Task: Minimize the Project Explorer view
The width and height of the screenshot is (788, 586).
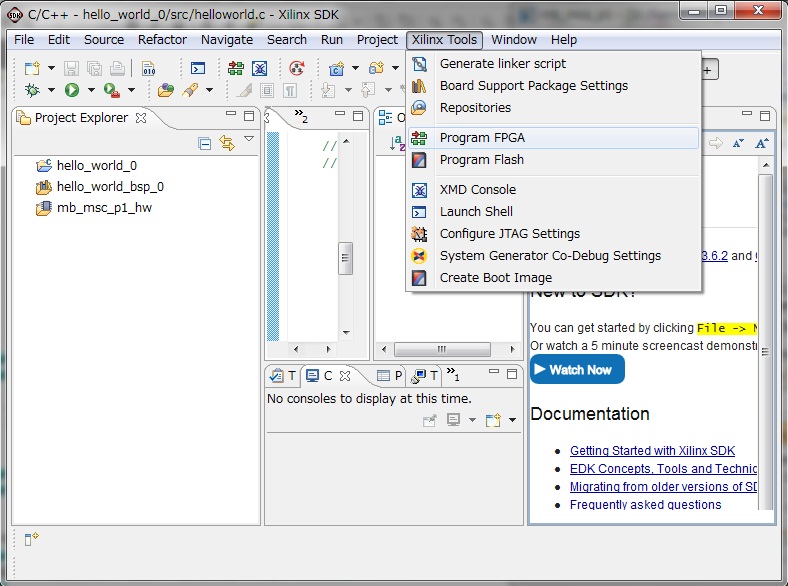Action: [x=231, y=114]
